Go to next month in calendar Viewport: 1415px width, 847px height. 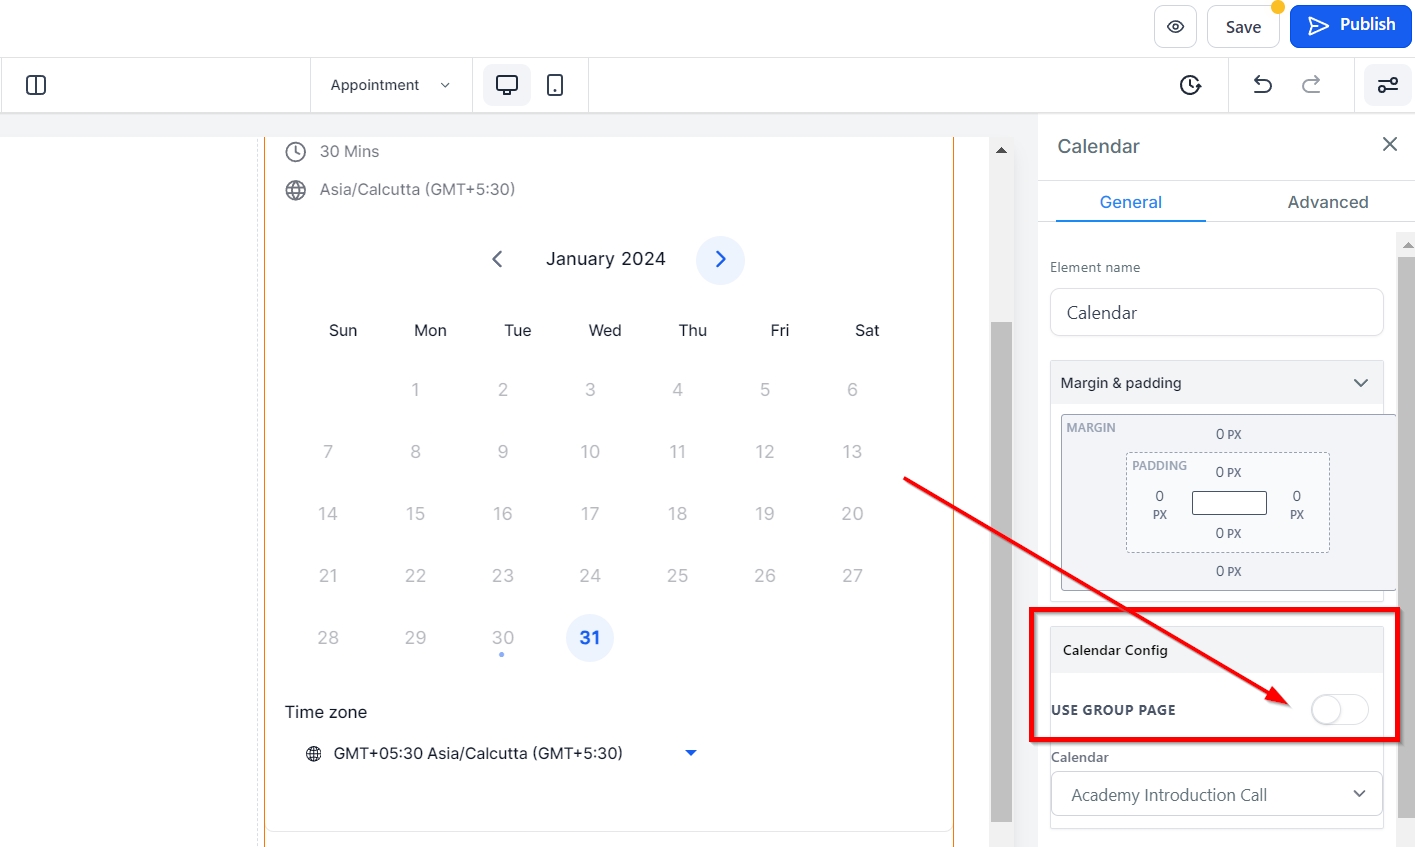pyautogui.click(x=720, y=260)
